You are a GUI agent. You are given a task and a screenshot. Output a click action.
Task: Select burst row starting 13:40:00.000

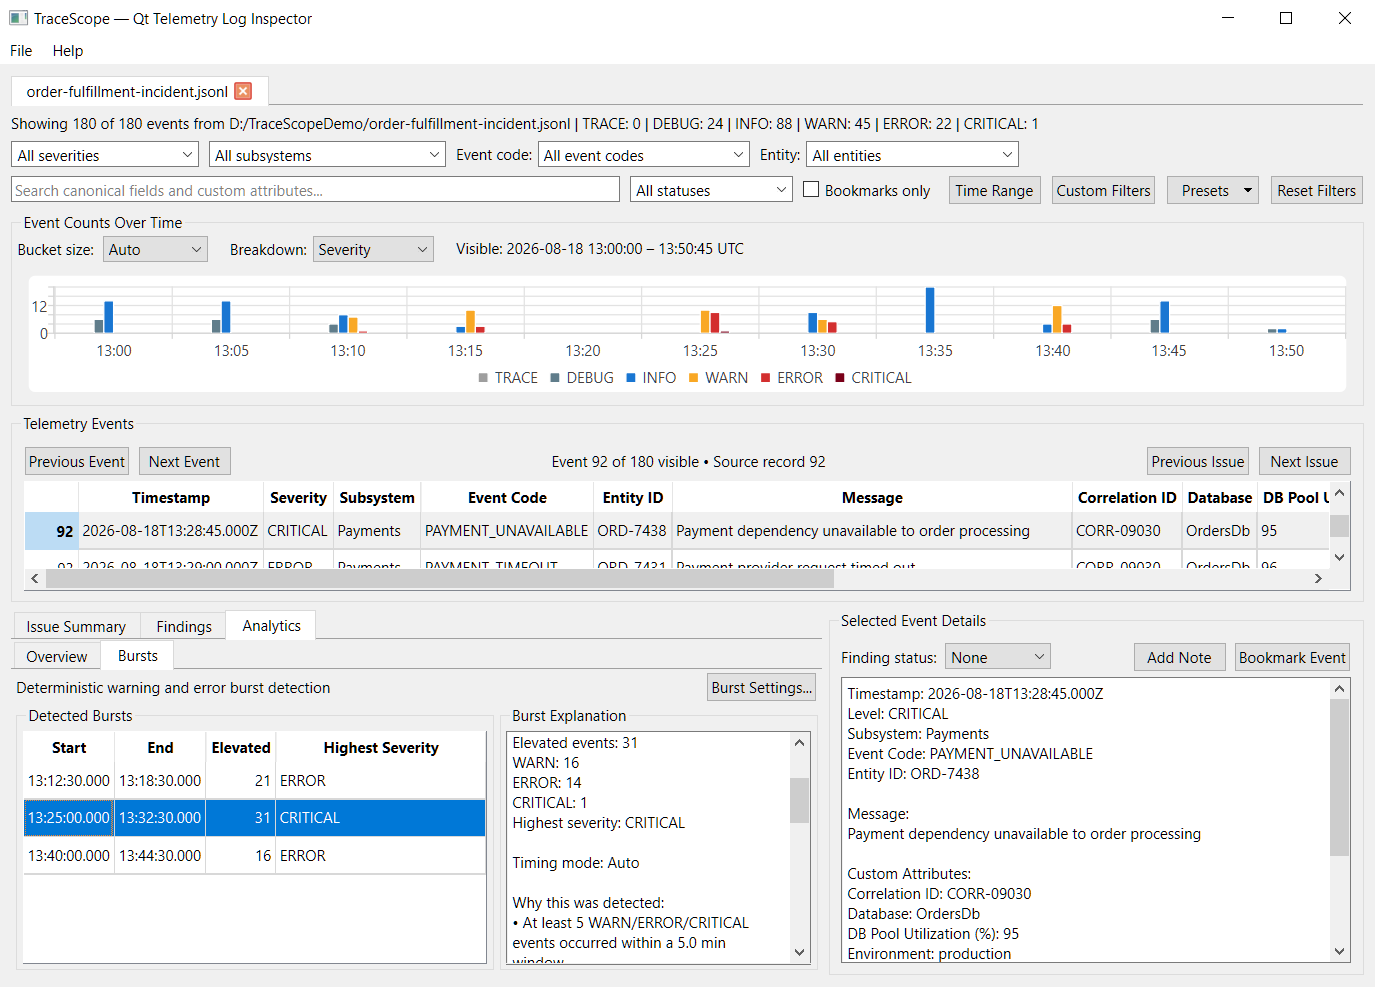(x=254, y=856)
